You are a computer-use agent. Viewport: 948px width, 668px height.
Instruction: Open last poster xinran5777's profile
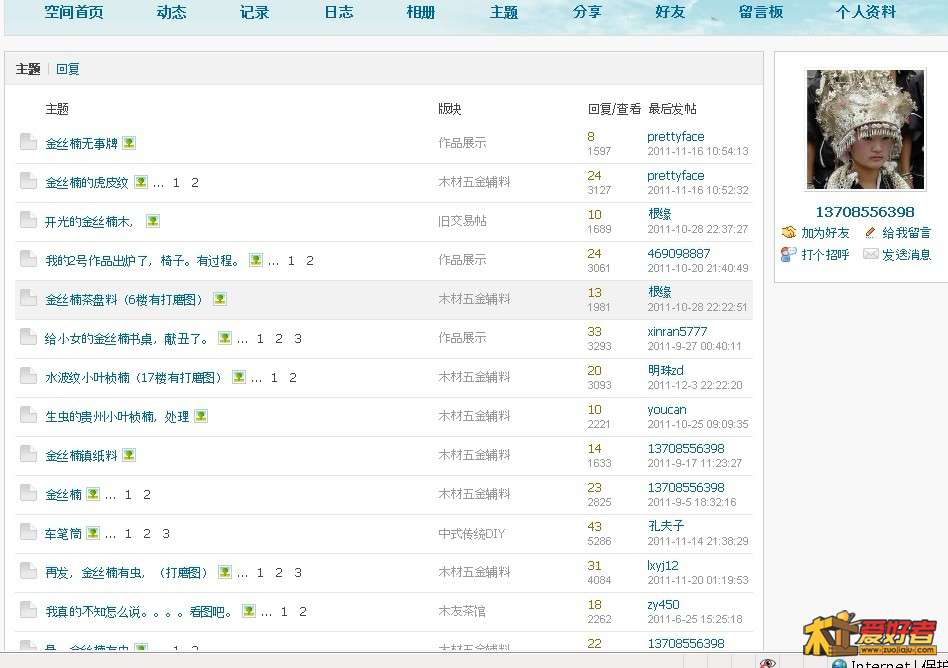coord(677,331)
